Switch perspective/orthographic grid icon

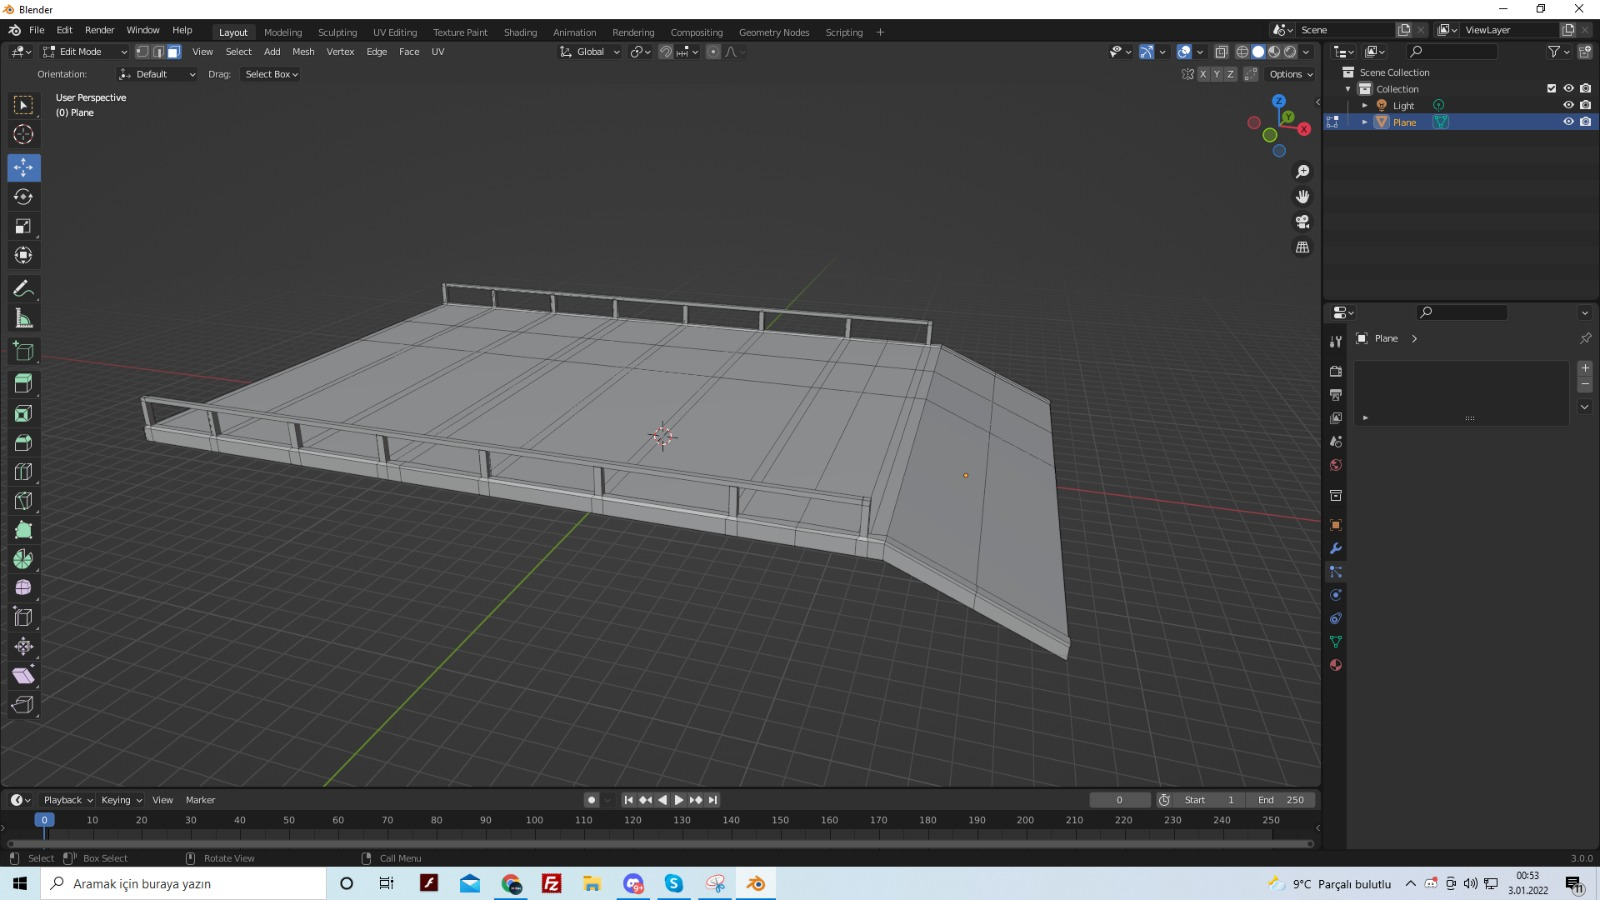pyautogui.click(x=1302, y=247)
